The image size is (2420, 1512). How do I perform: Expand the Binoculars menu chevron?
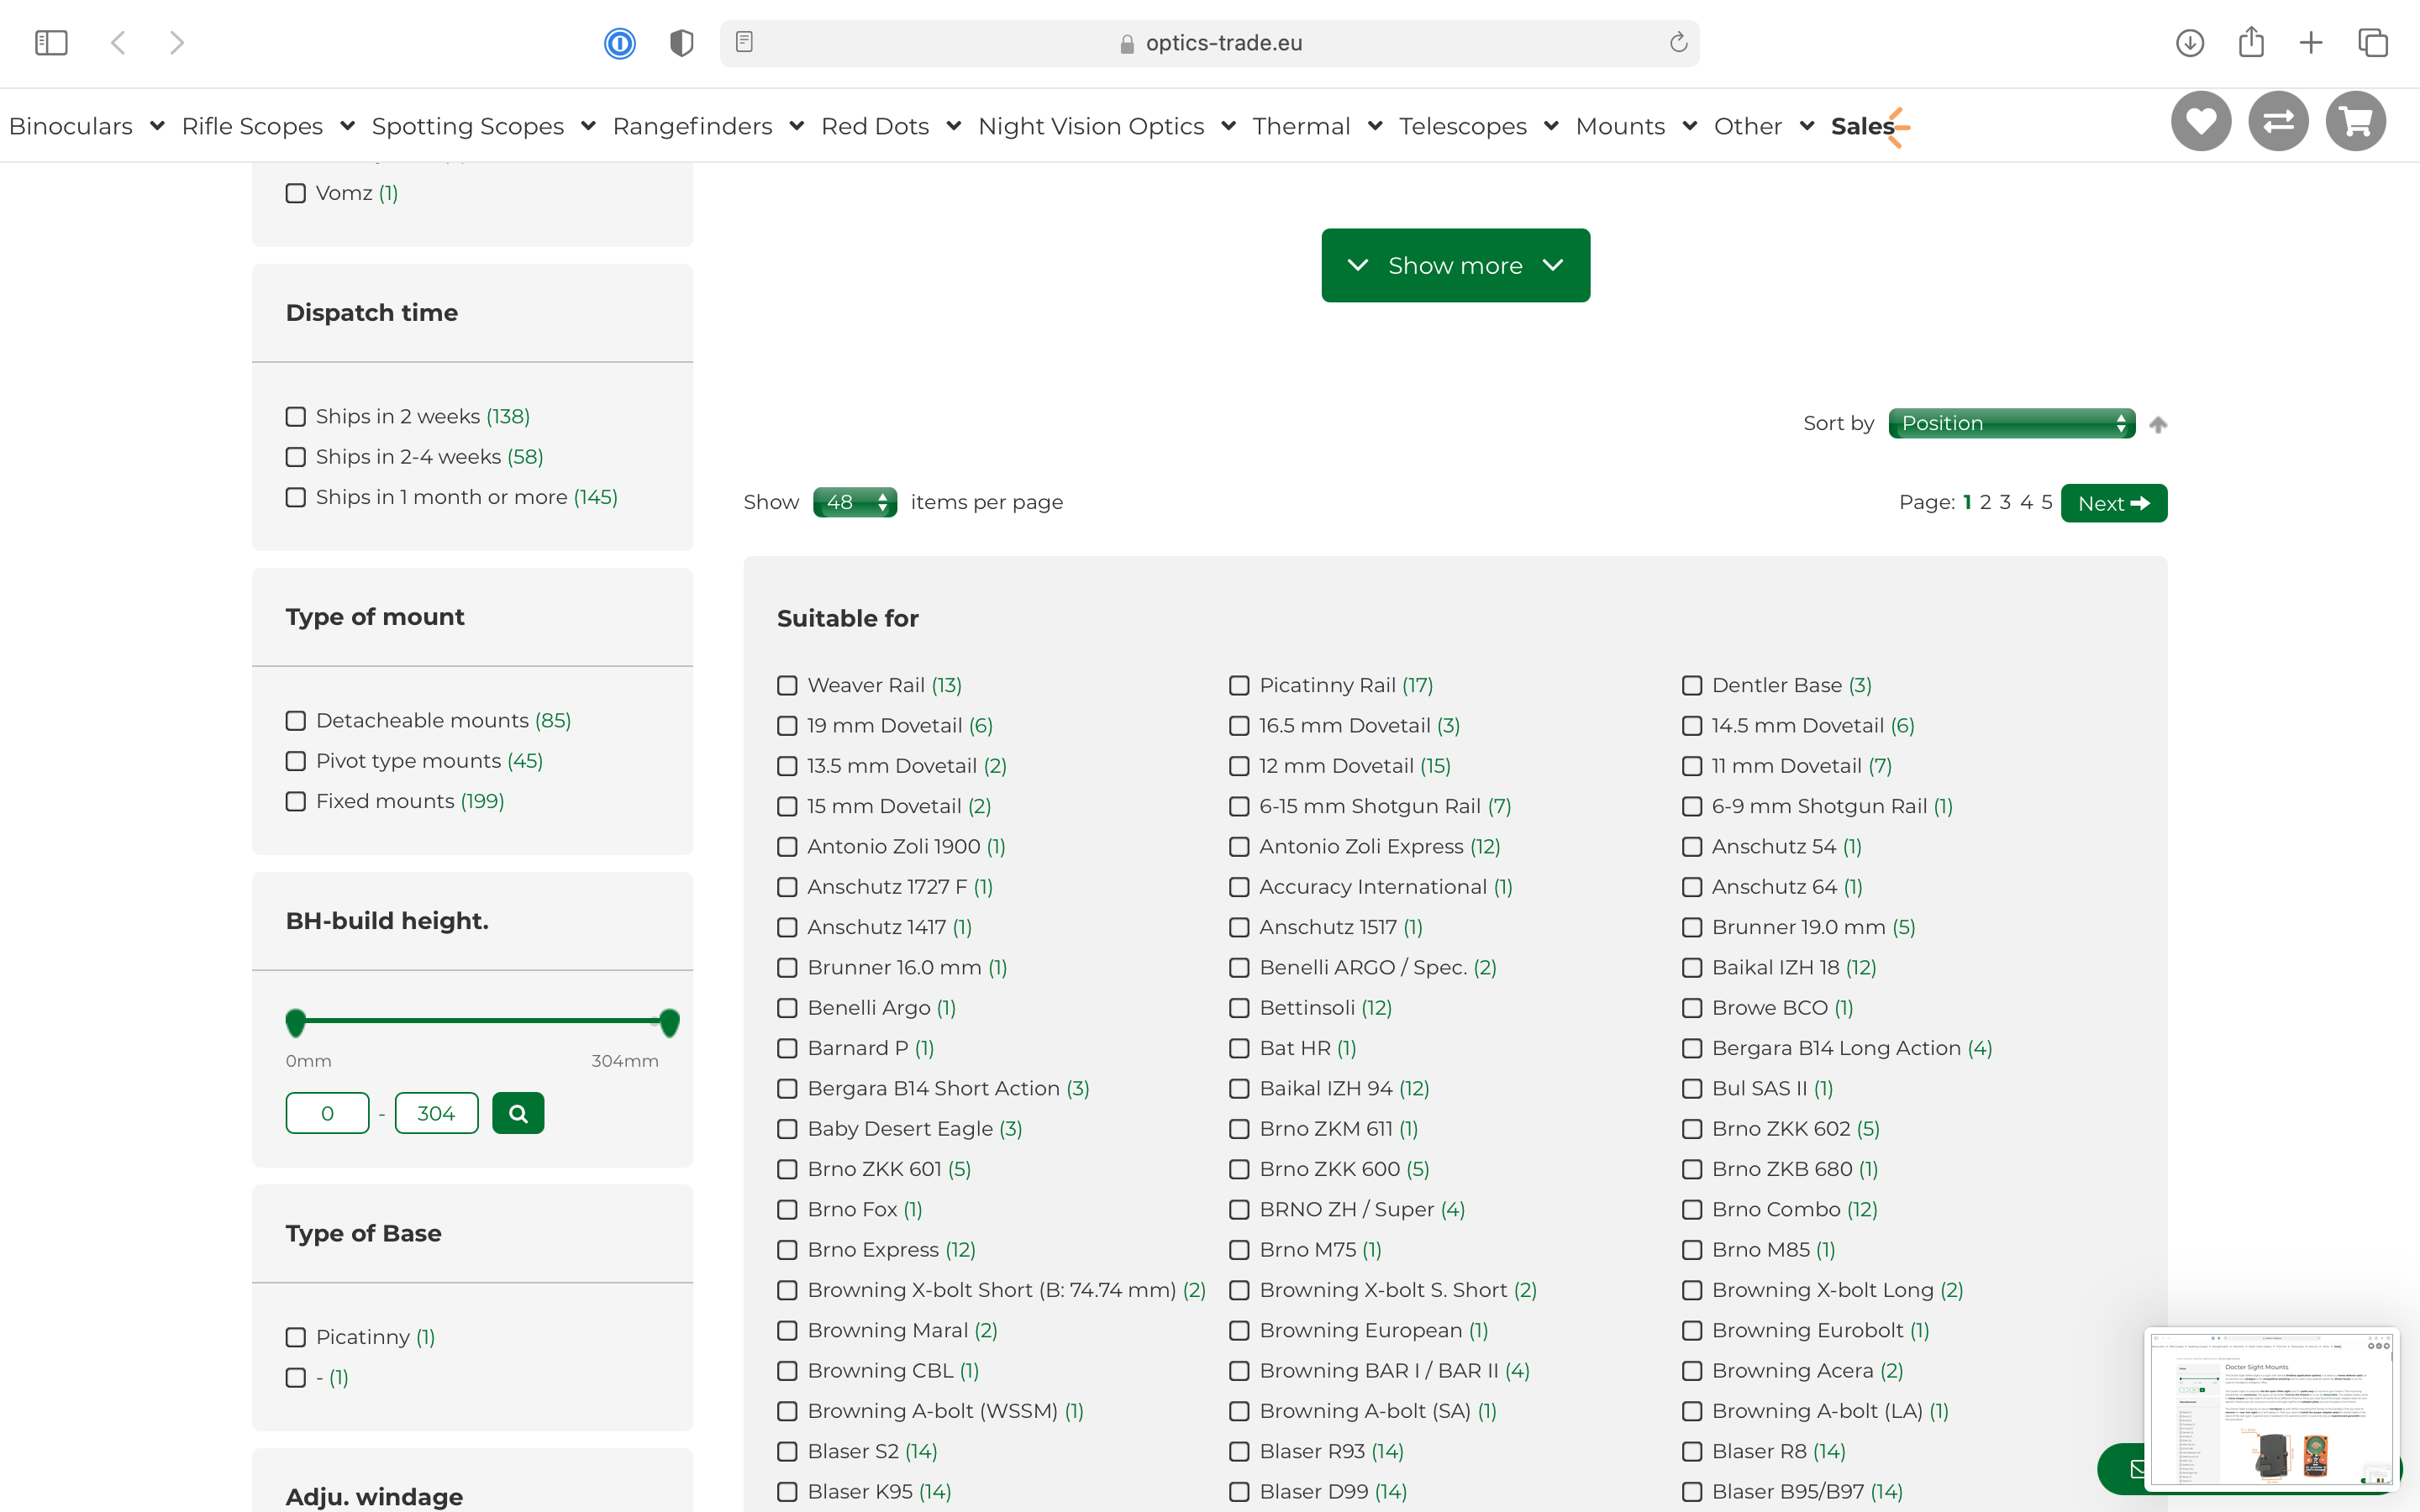click(x=157, y=126)
